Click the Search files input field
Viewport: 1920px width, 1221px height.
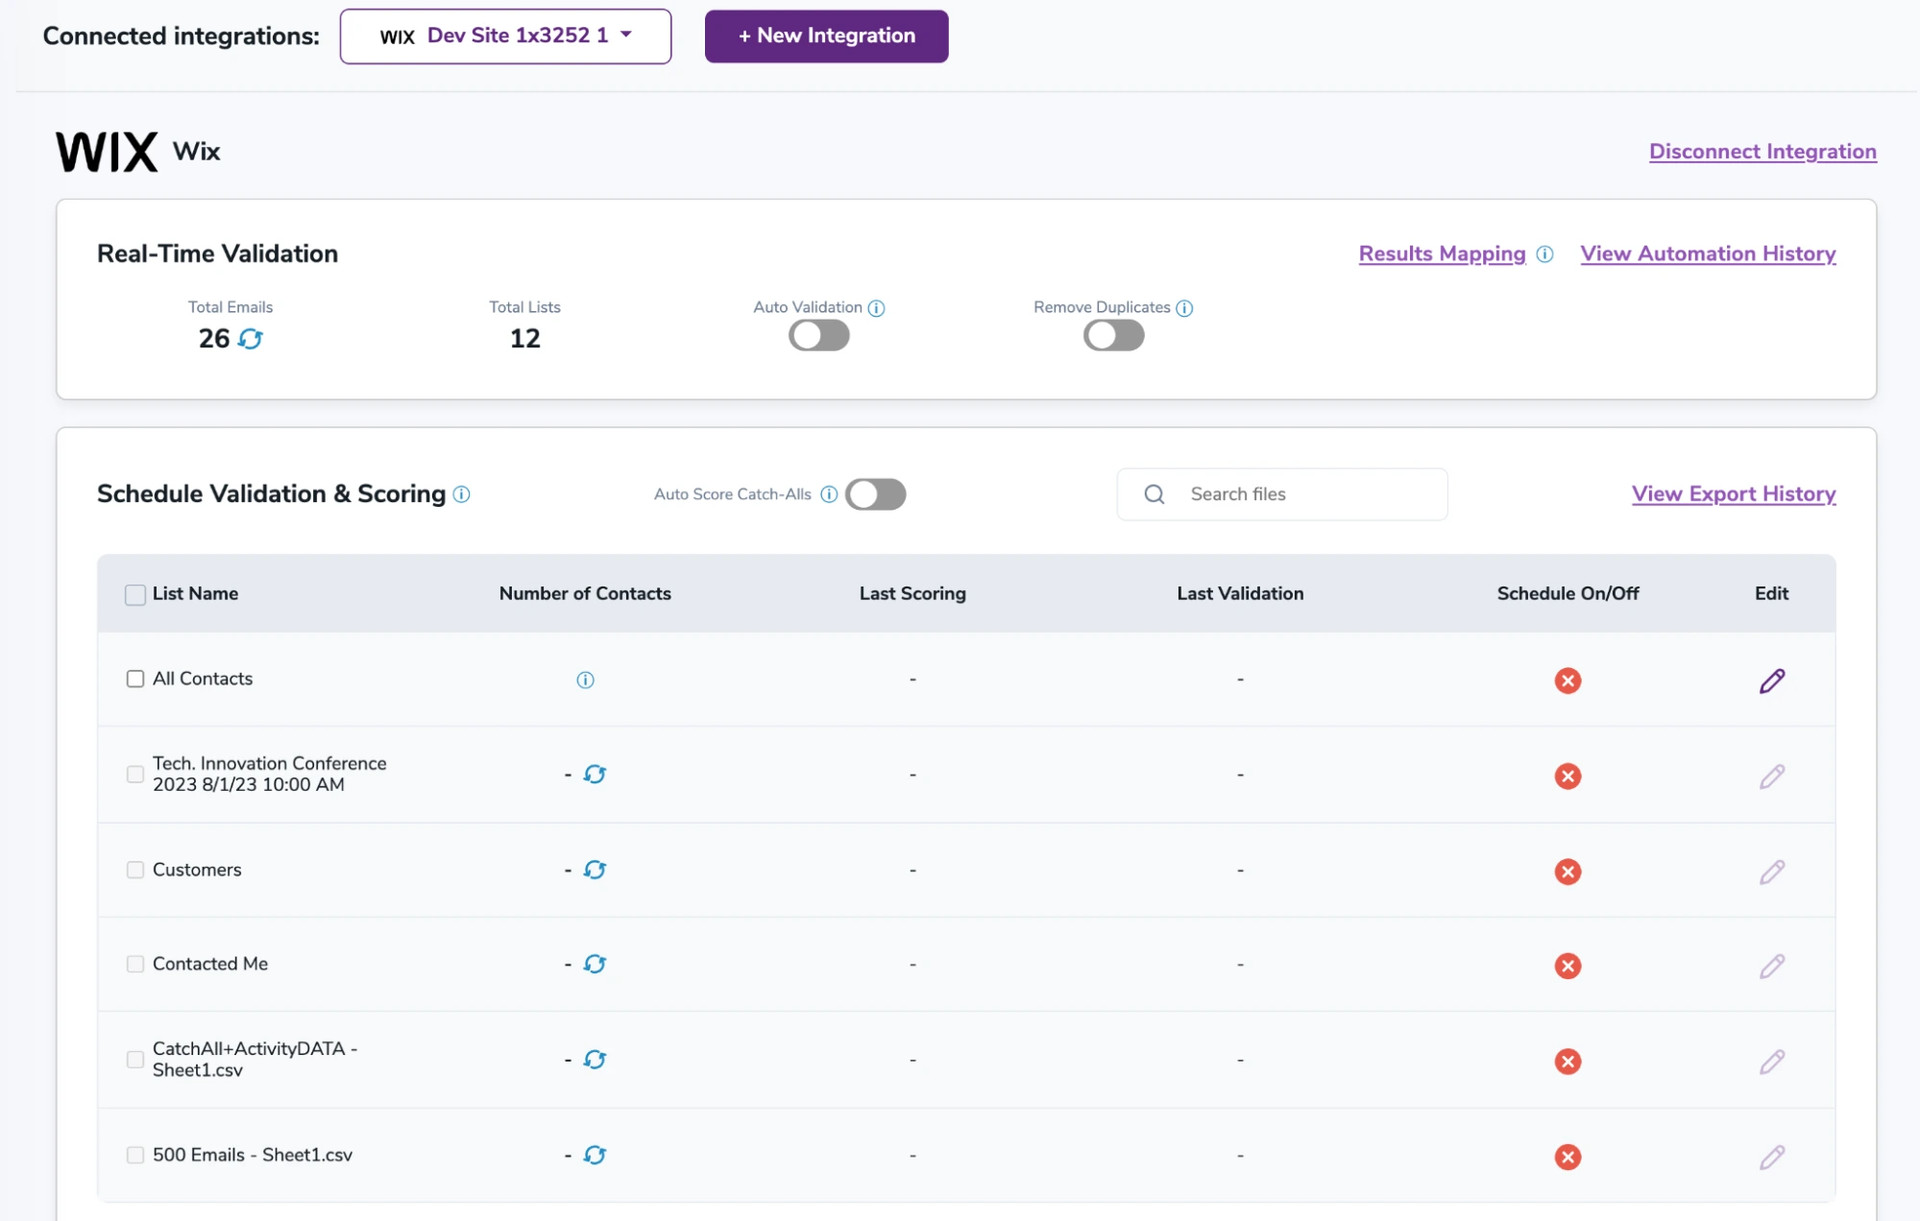coord(1300,494)
